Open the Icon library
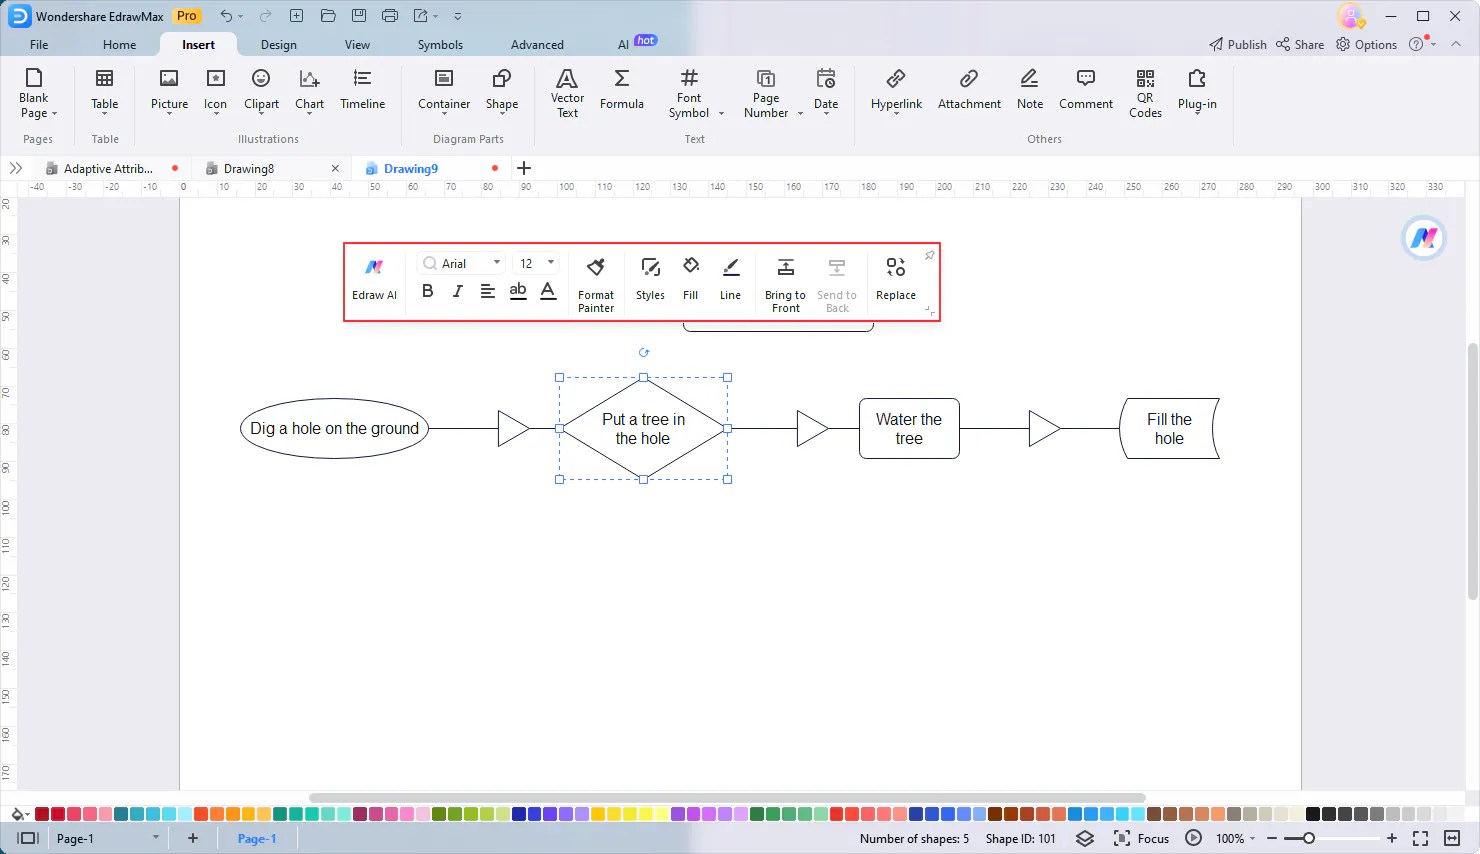Viewport: 1480px width, 854px height. (215, 91)
